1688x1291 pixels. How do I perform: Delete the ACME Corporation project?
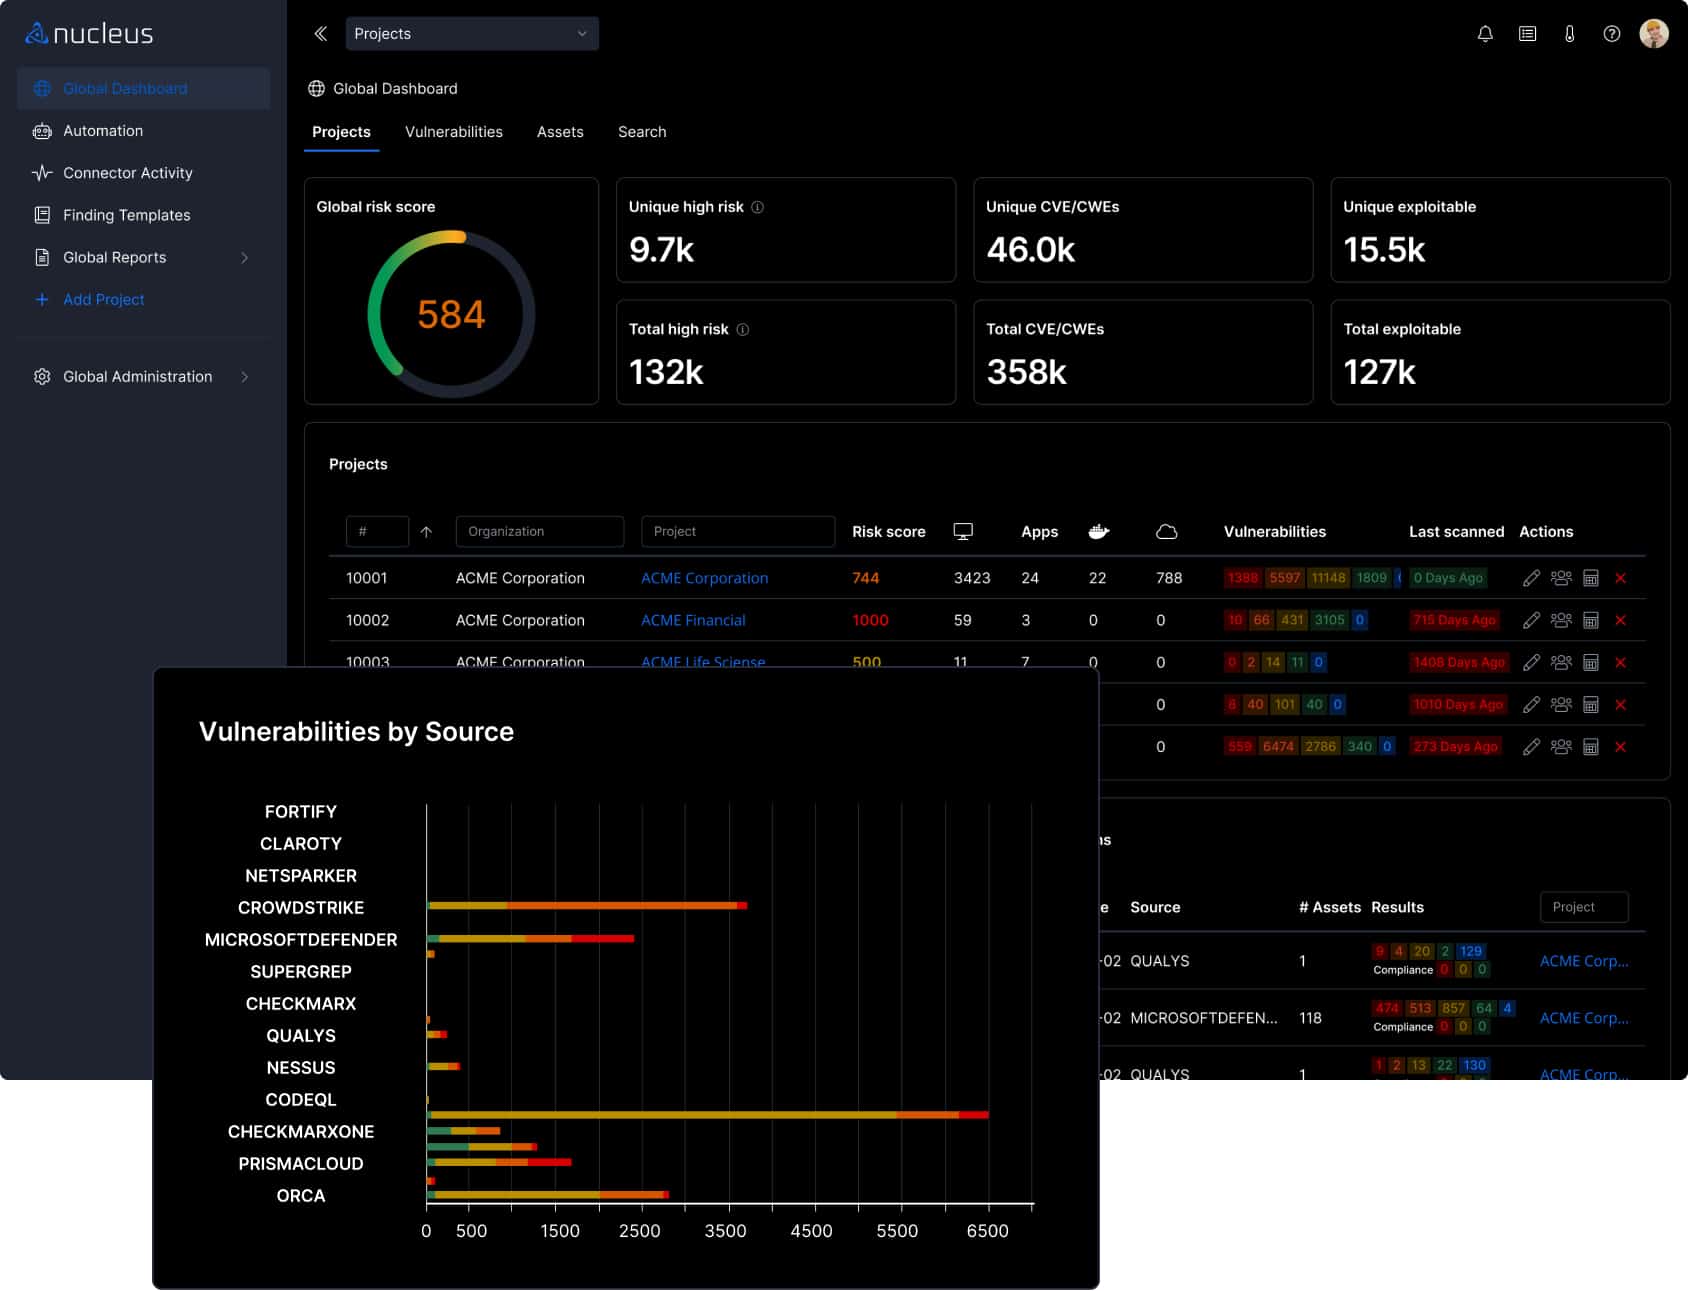coord(1621,578)
